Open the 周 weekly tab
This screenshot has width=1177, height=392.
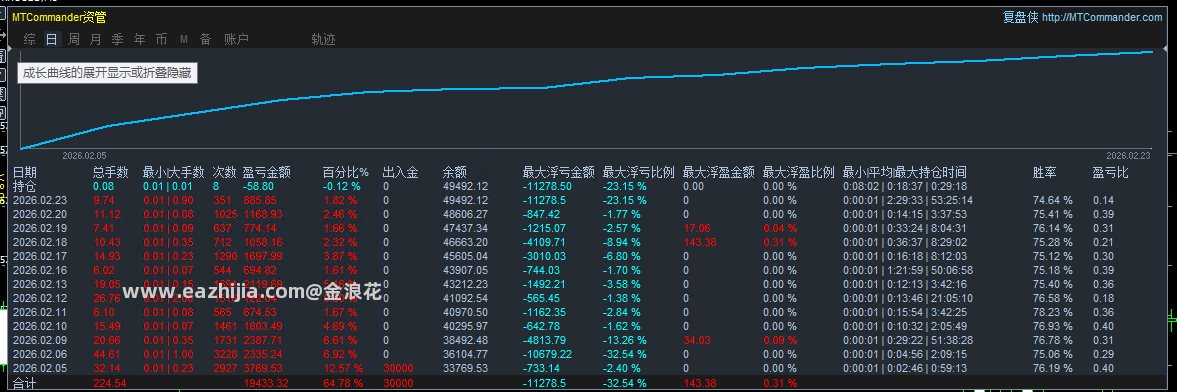point(74,39)
